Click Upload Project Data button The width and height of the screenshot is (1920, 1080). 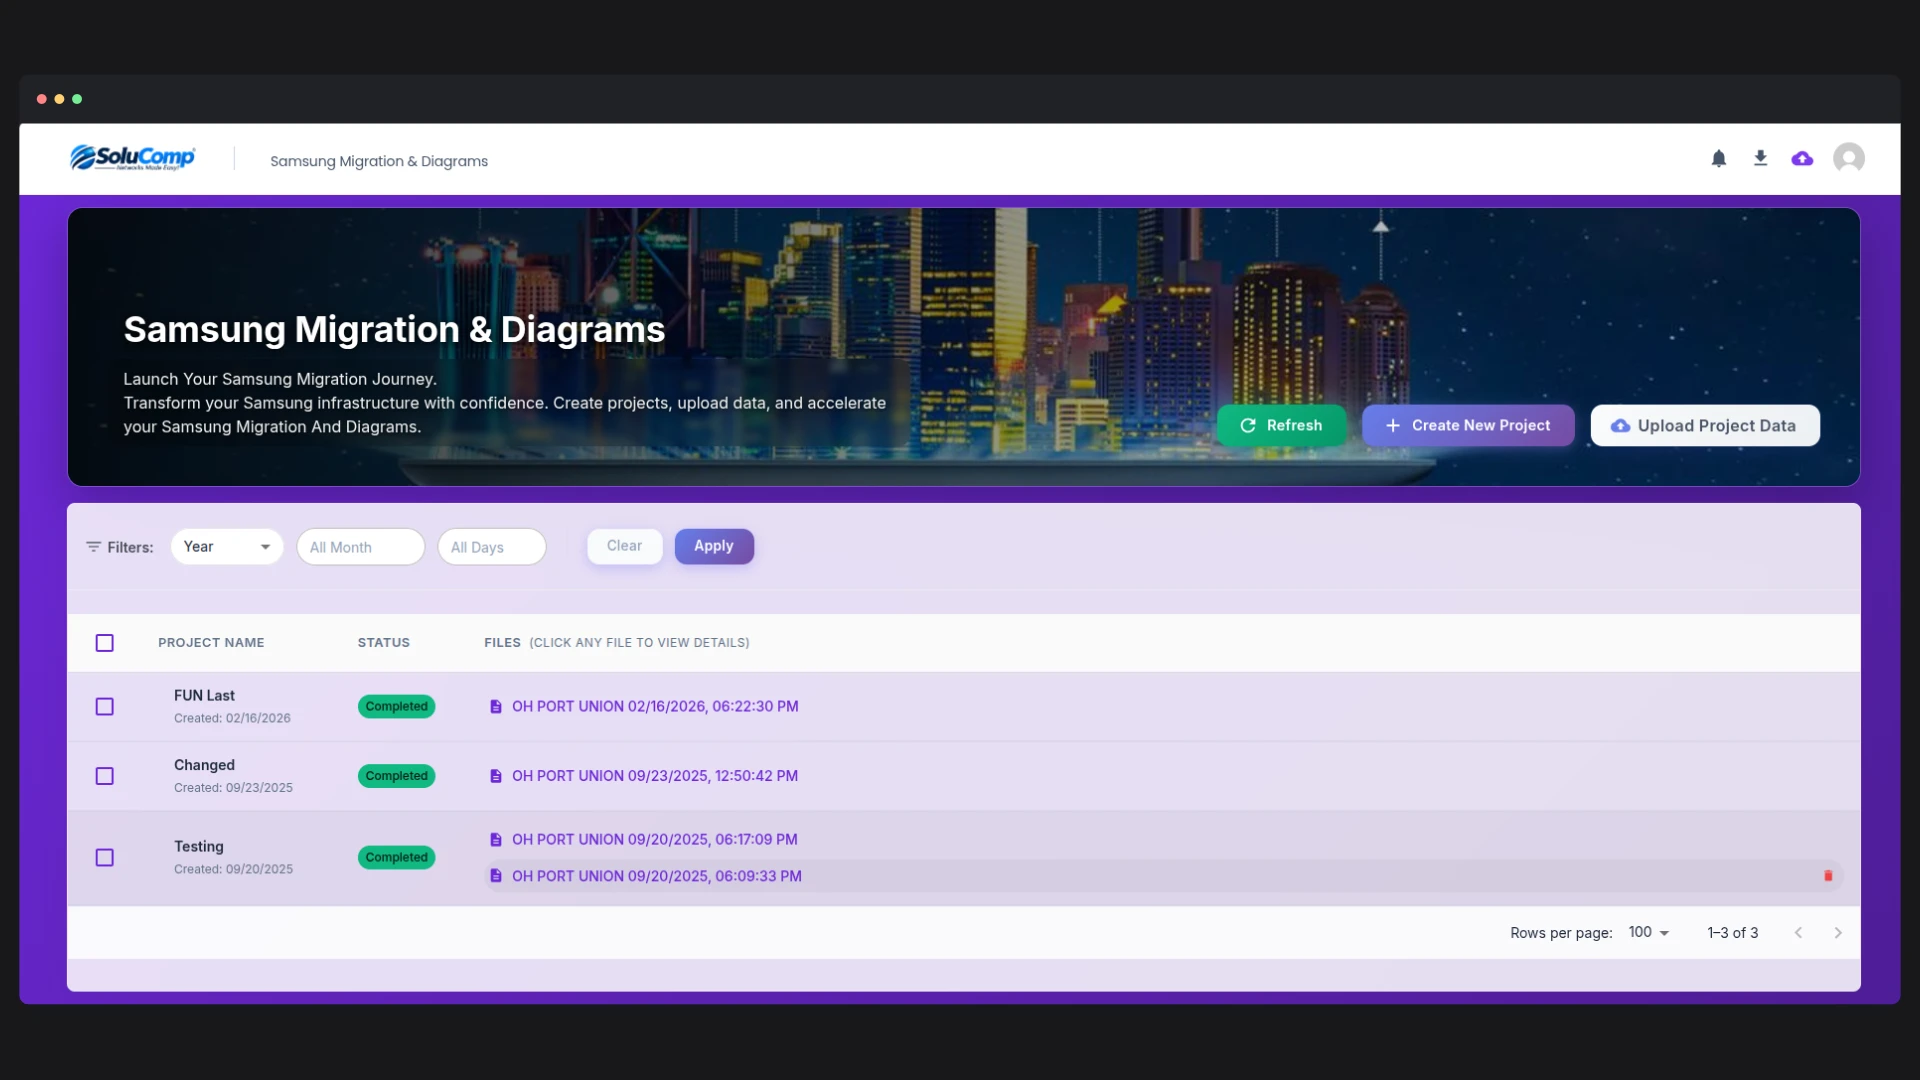click(x=1705, y=426)
